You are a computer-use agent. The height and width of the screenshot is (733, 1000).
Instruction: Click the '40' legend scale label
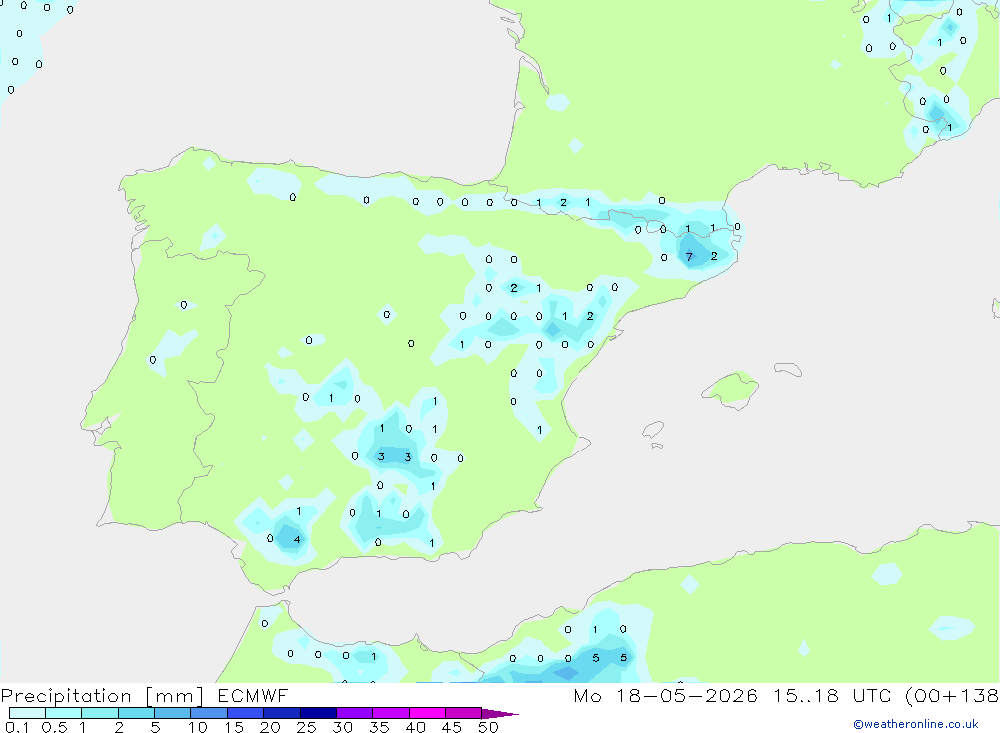415,727
